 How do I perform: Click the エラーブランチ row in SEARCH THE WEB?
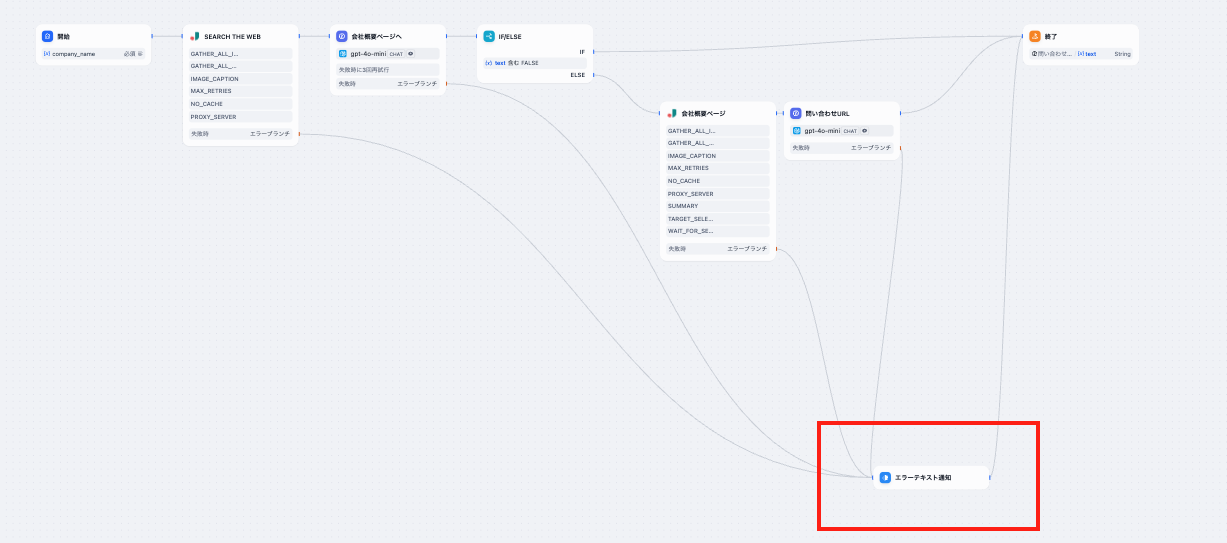[240, 133]
